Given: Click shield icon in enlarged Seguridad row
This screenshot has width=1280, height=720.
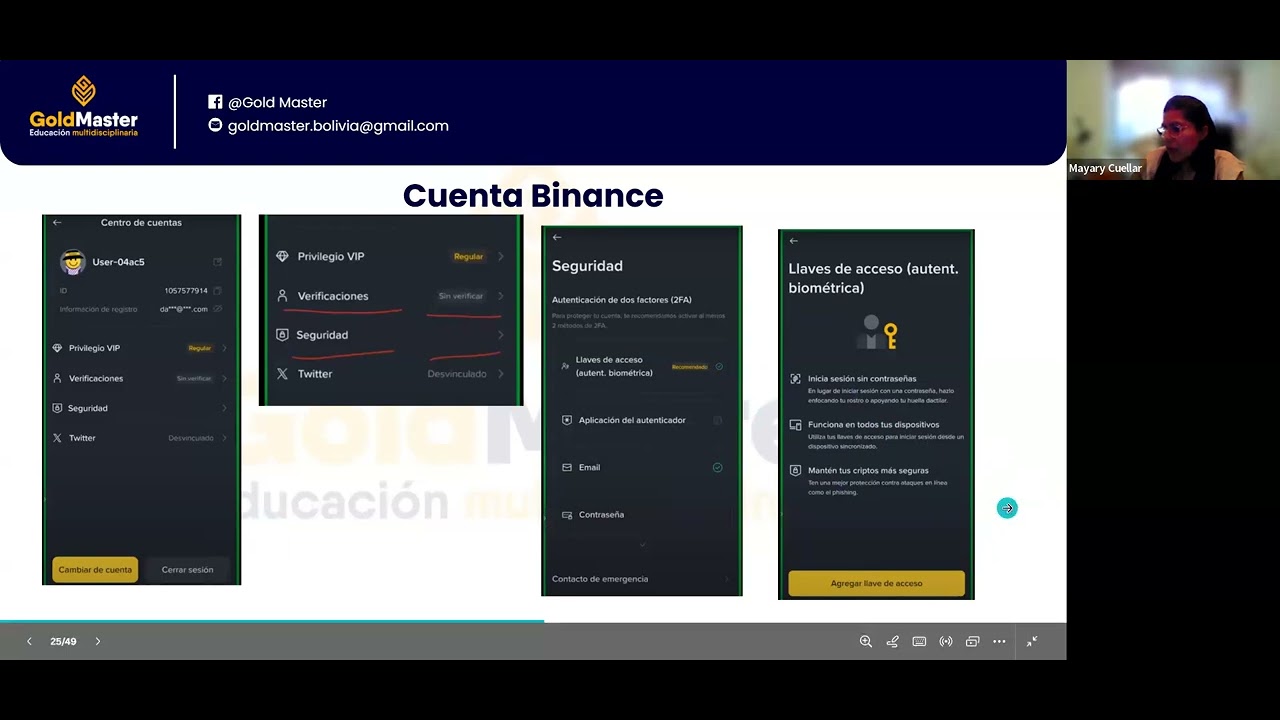Looking at the screenshot, I should coord(282,335).
